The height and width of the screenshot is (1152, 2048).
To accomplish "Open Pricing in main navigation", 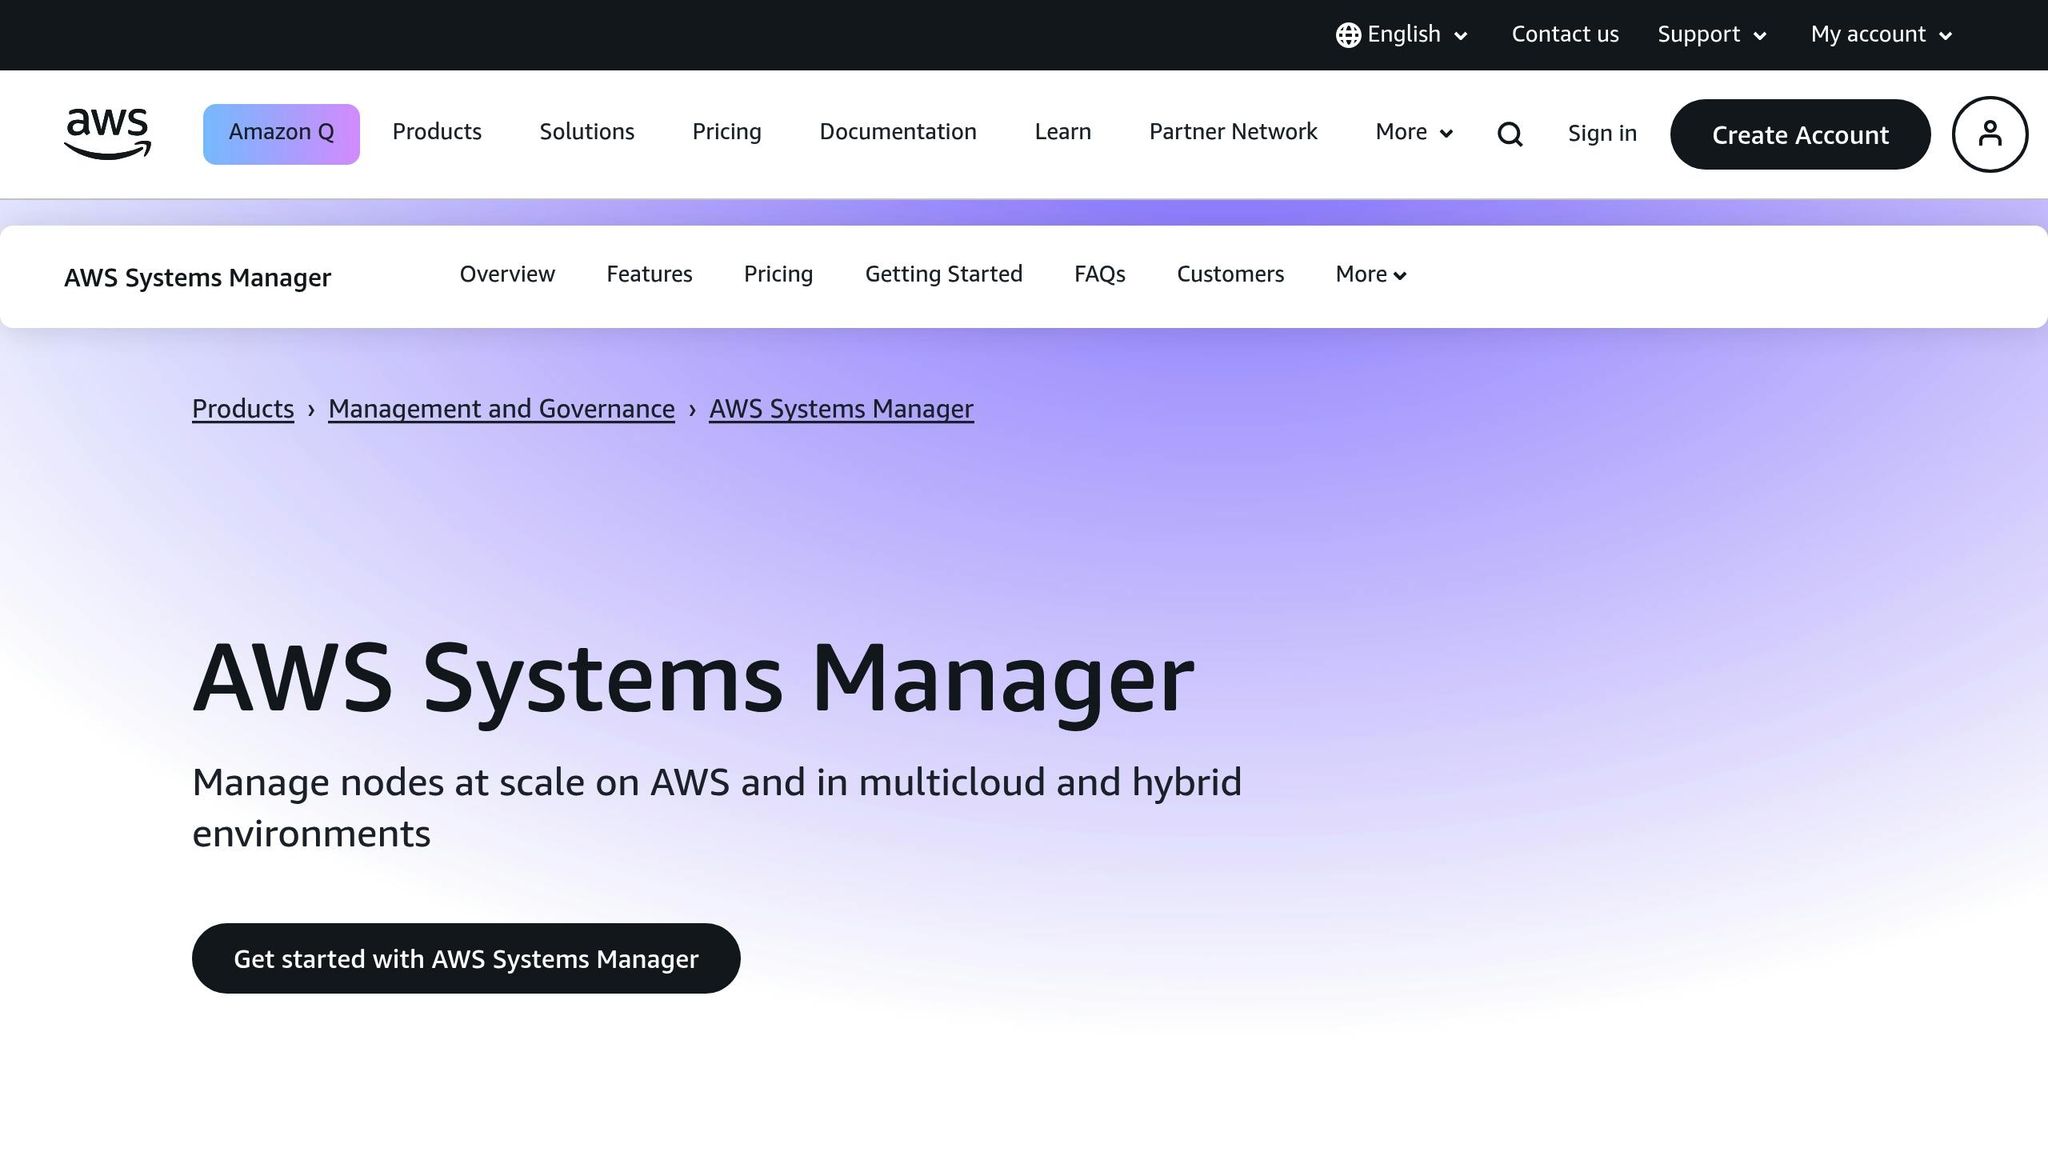I will (x=727, y=132).
